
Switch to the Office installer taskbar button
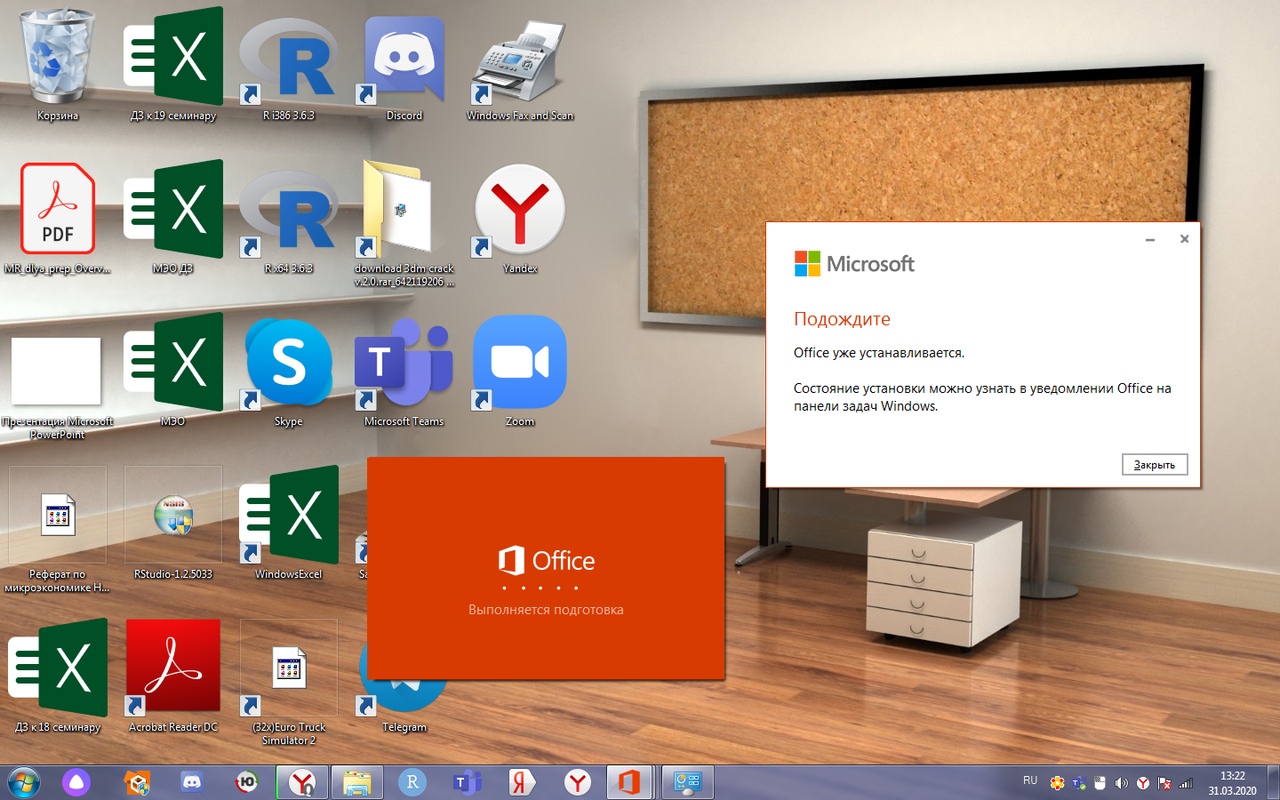point(628,782)
